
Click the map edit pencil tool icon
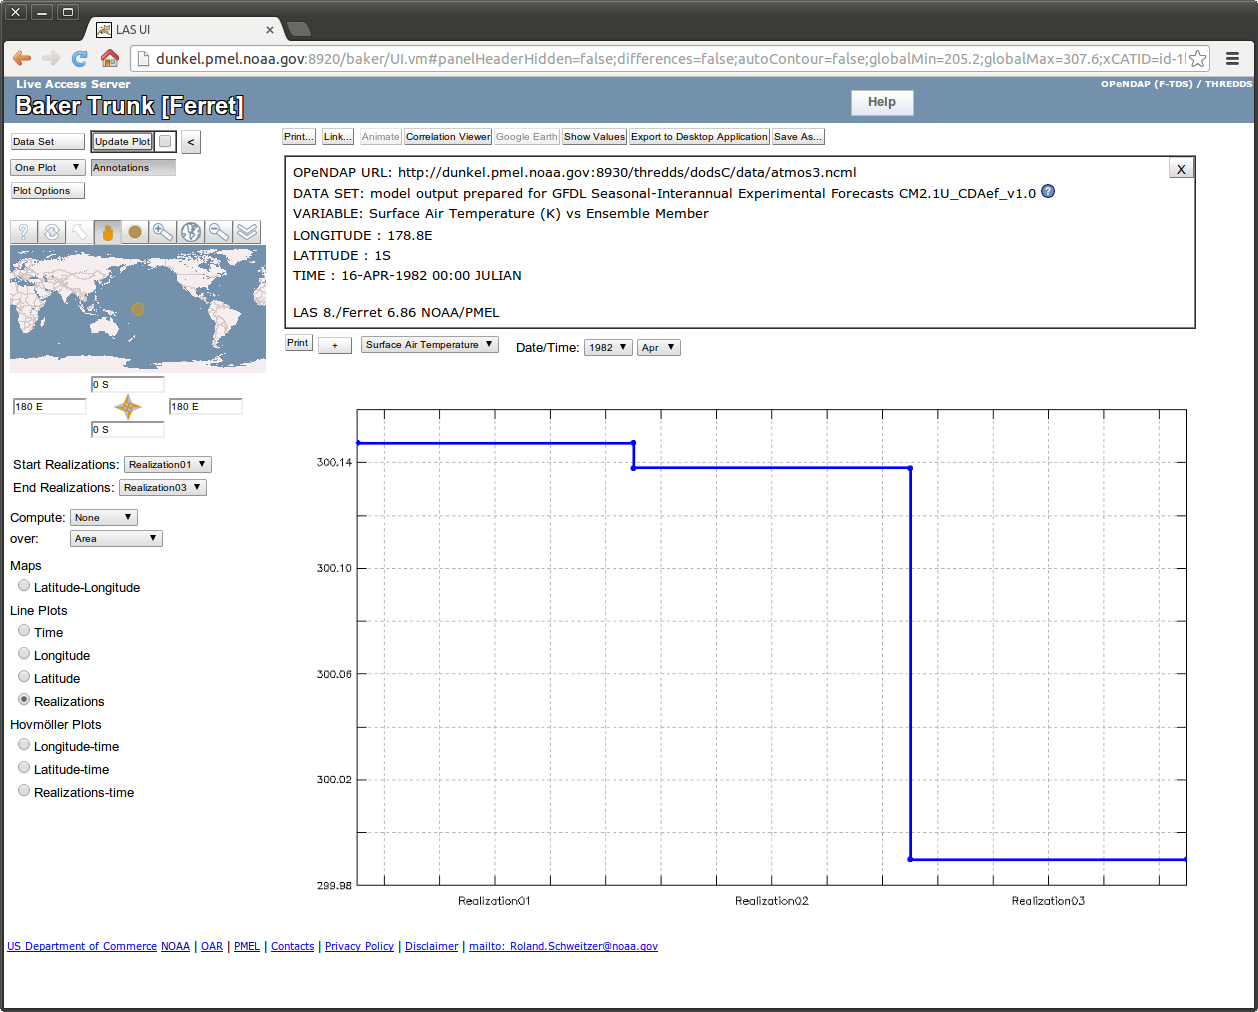point(80,232)
